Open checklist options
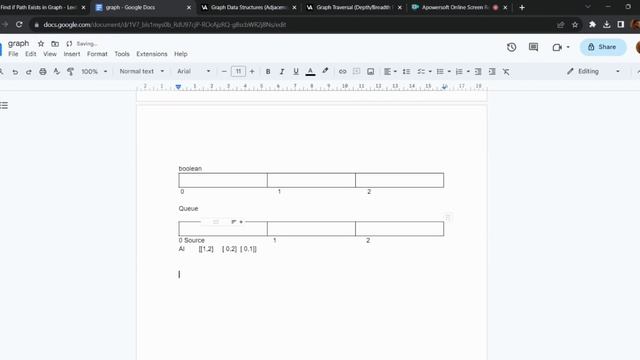Viewport: 640px width, 360px height. click(x=424, y=71)
